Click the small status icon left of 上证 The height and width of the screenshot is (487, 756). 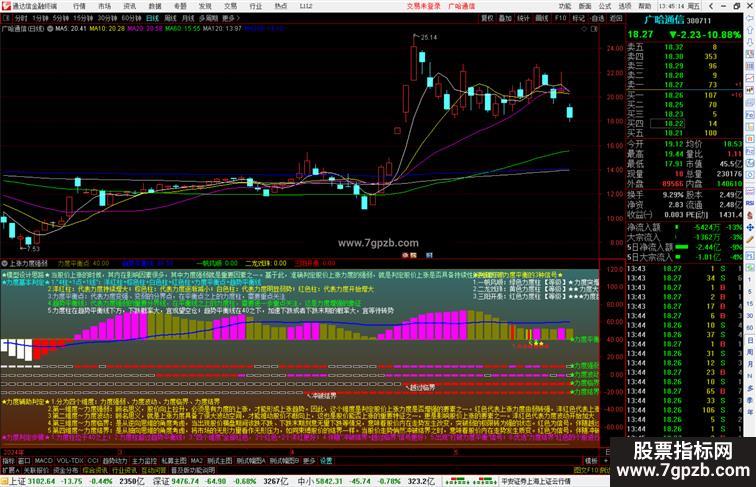tap(4, 481)
